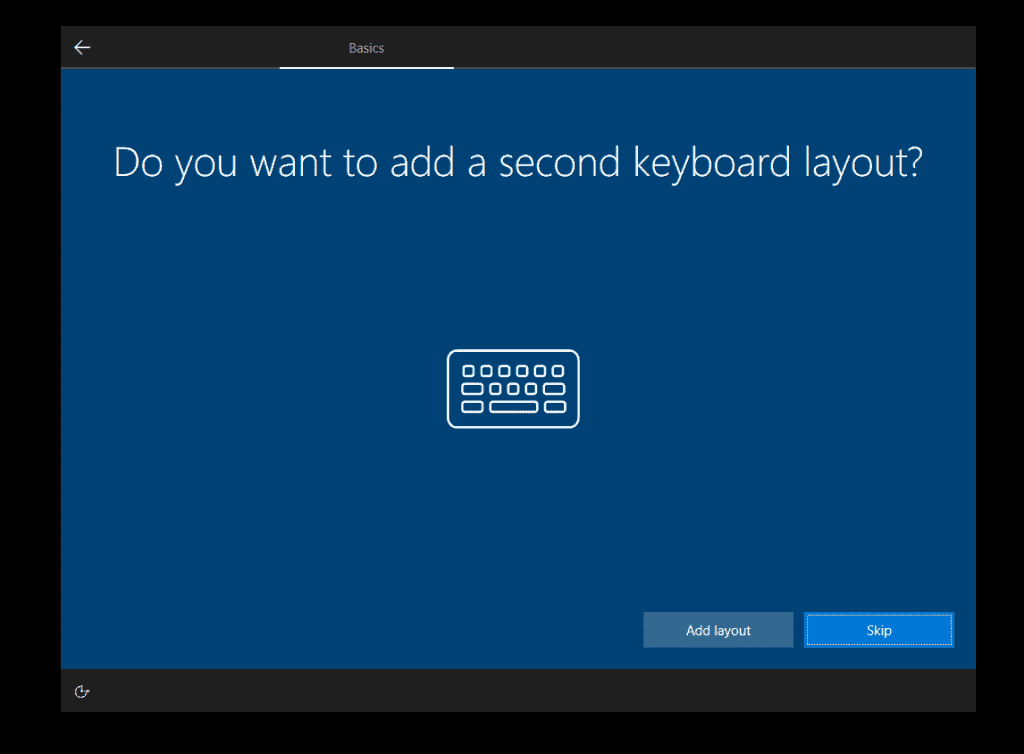Select the Basics tab in the header

[366, 47]
